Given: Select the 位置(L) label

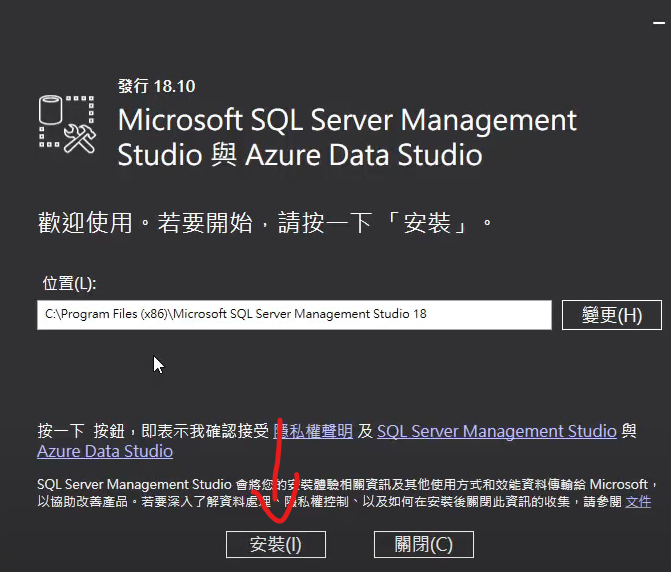Looking at the screenshot, I should [69, 283].
